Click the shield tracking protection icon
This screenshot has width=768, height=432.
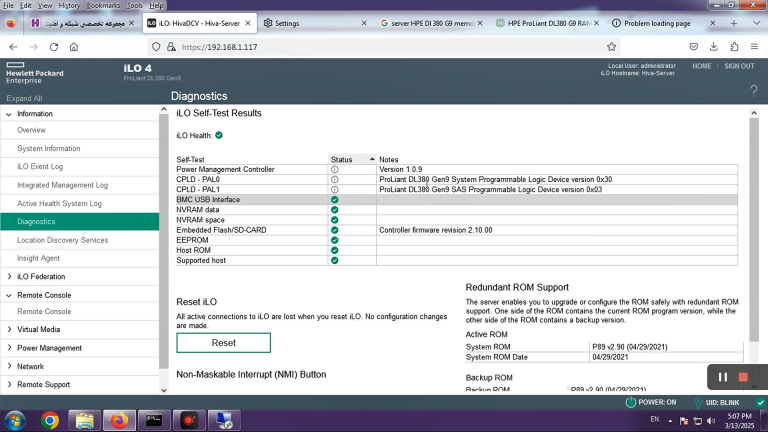[x=156, y=47]
